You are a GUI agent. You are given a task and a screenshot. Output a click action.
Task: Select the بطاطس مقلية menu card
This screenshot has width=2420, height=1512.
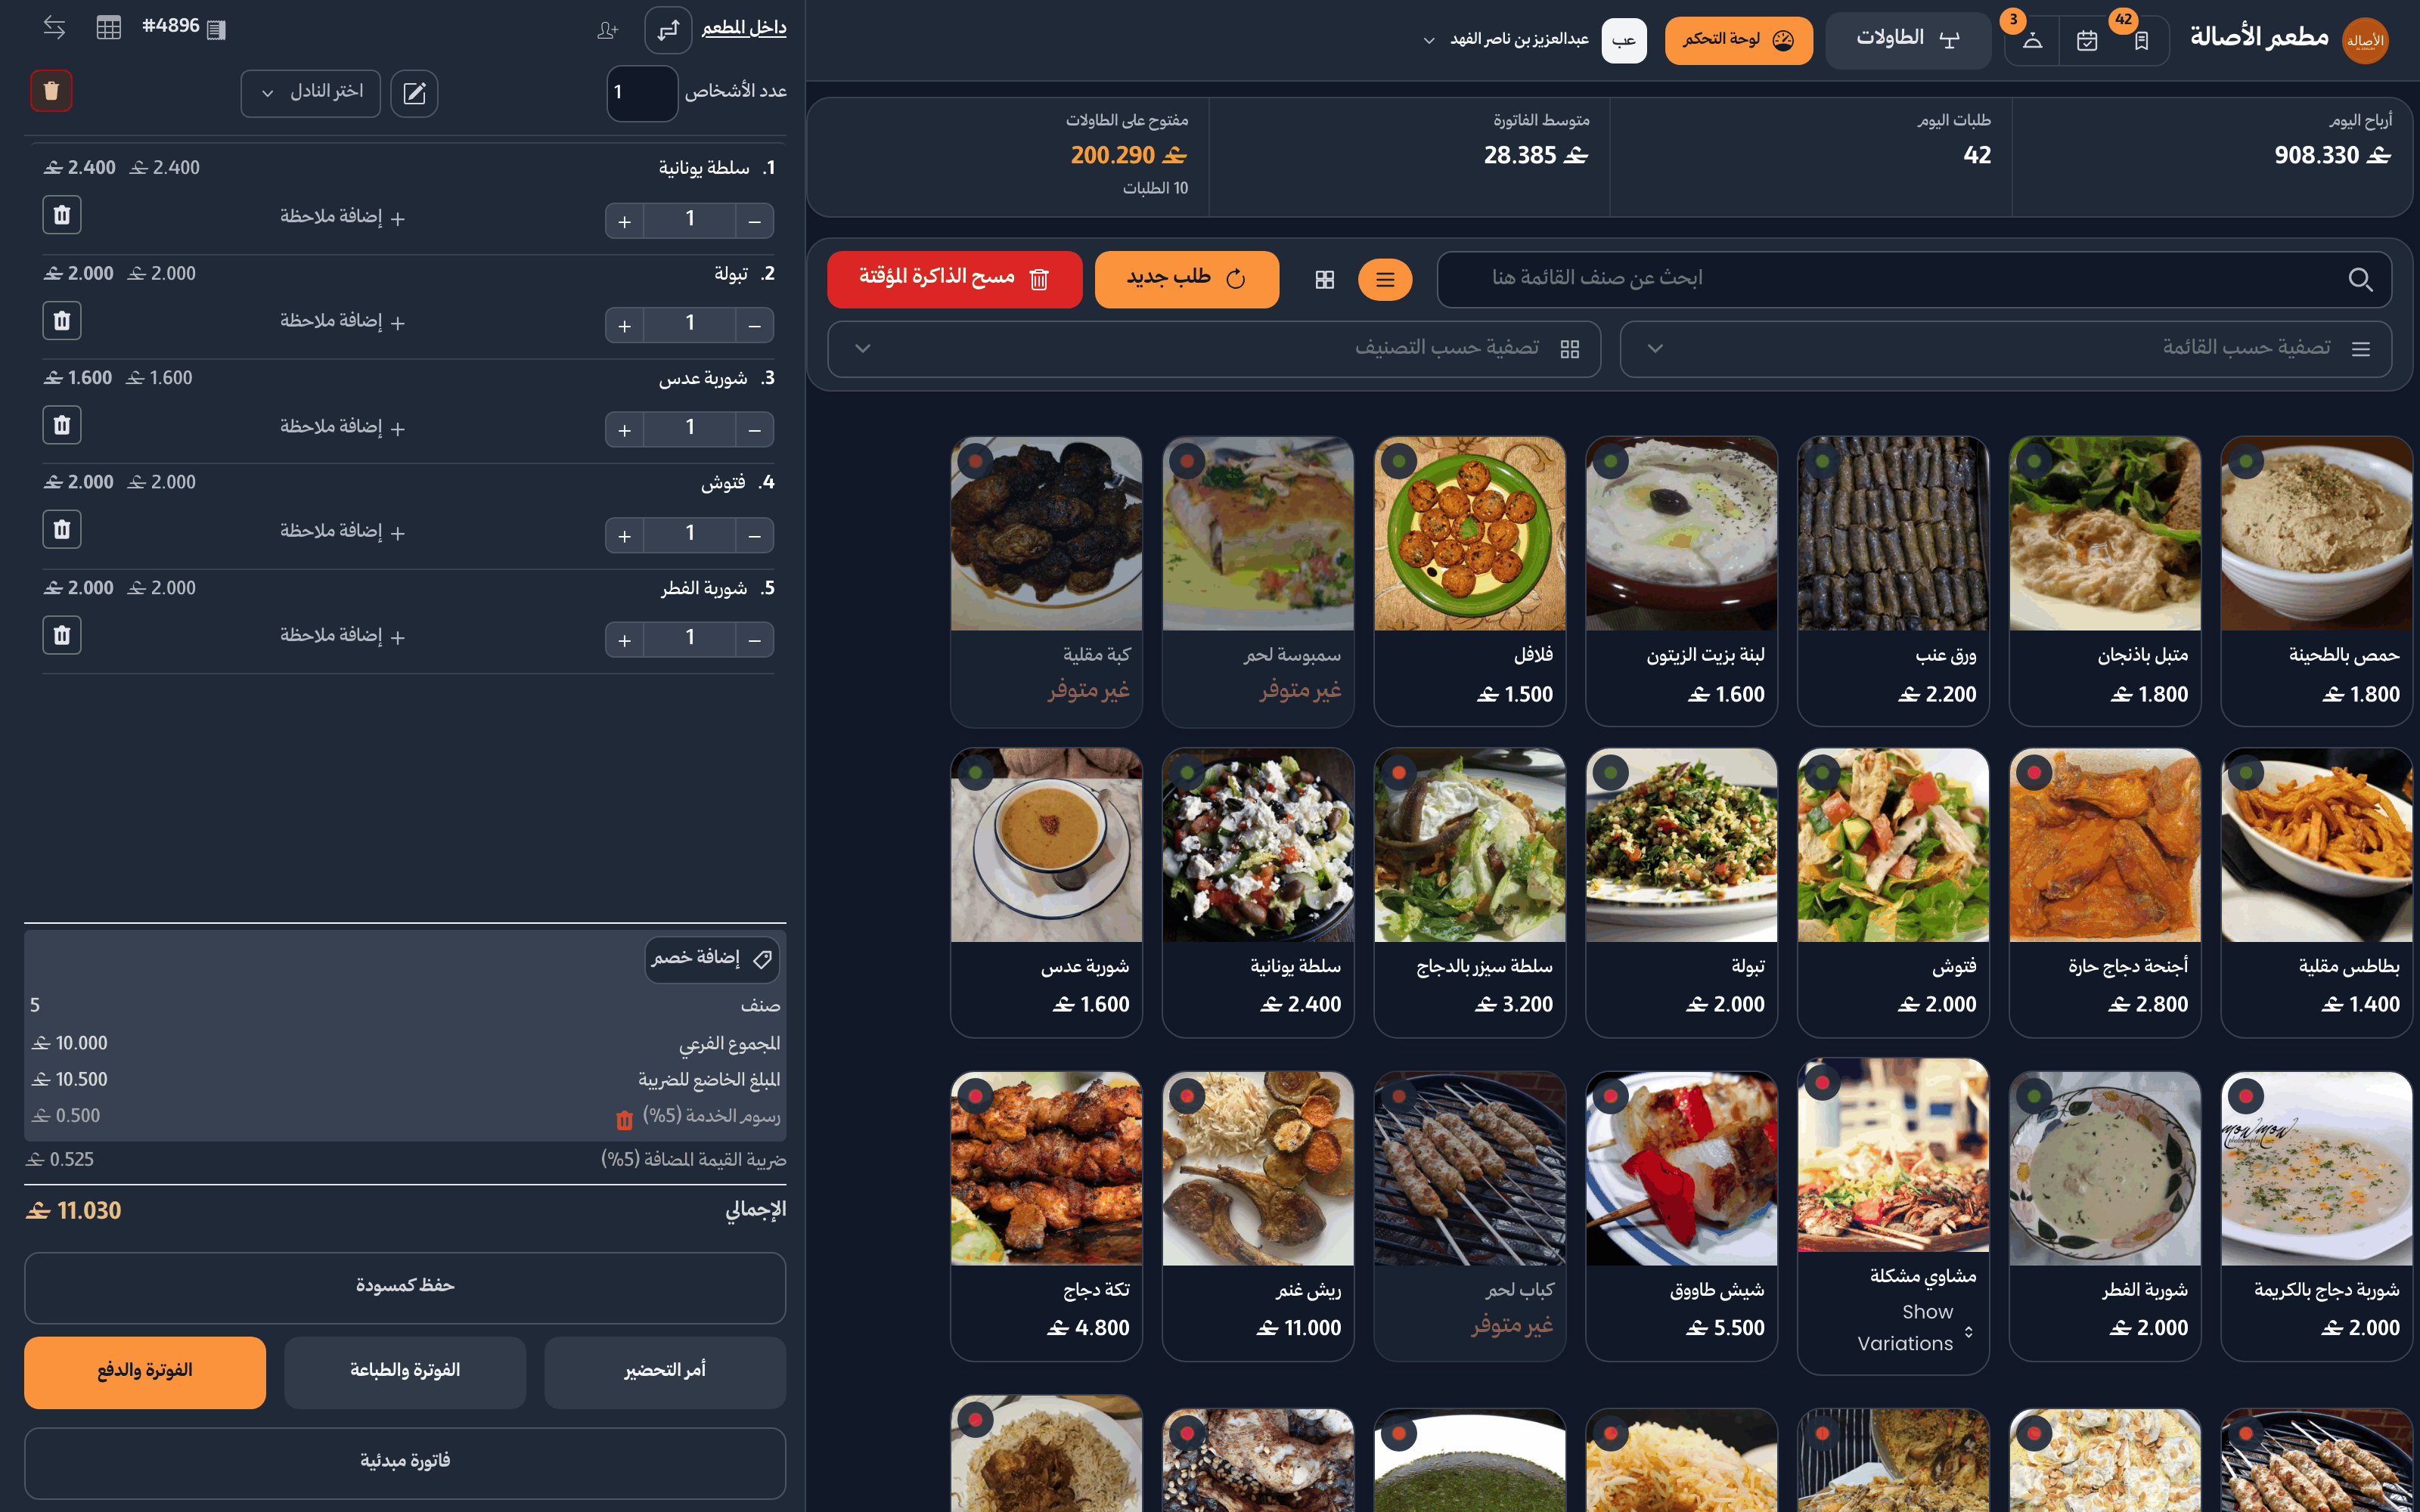tap(2316, 892)
